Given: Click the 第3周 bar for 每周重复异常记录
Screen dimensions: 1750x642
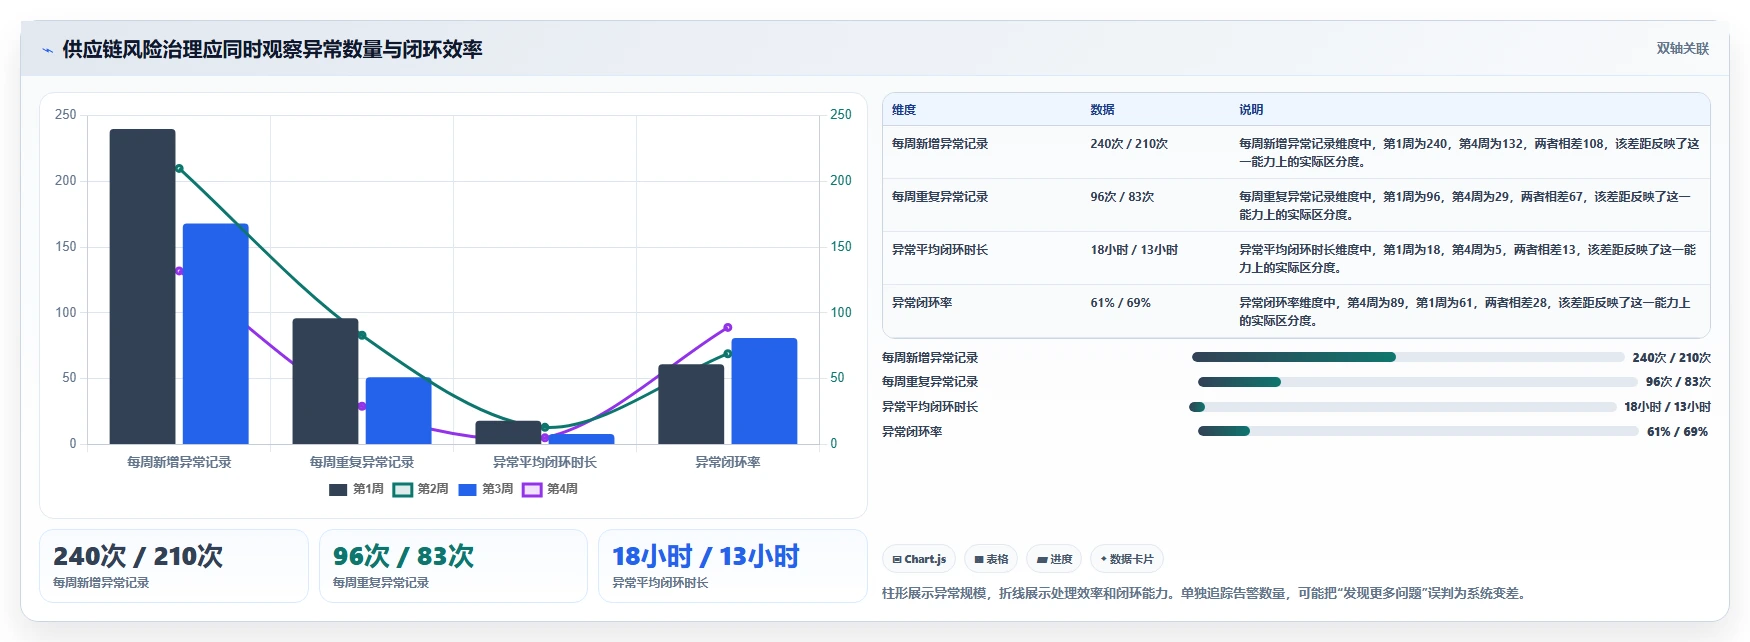Looking at the screenshot, I should click(398, 411).
